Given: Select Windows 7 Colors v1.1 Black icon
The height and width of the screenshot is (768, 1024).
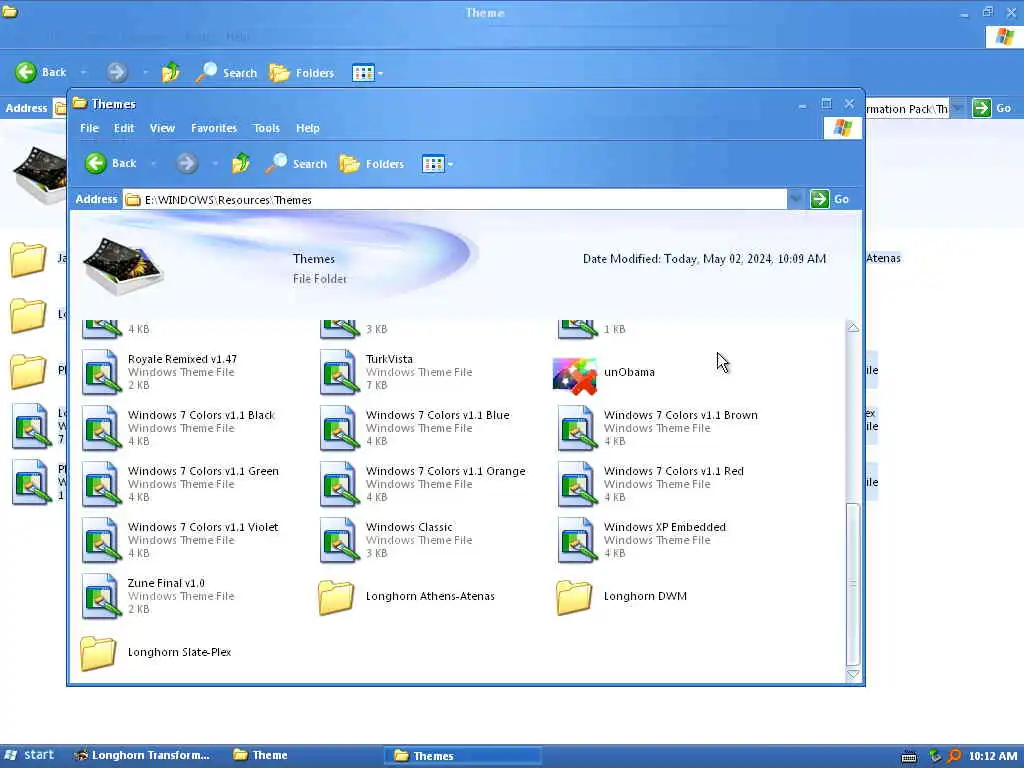Looking at the screenshot, I should 101,428.
